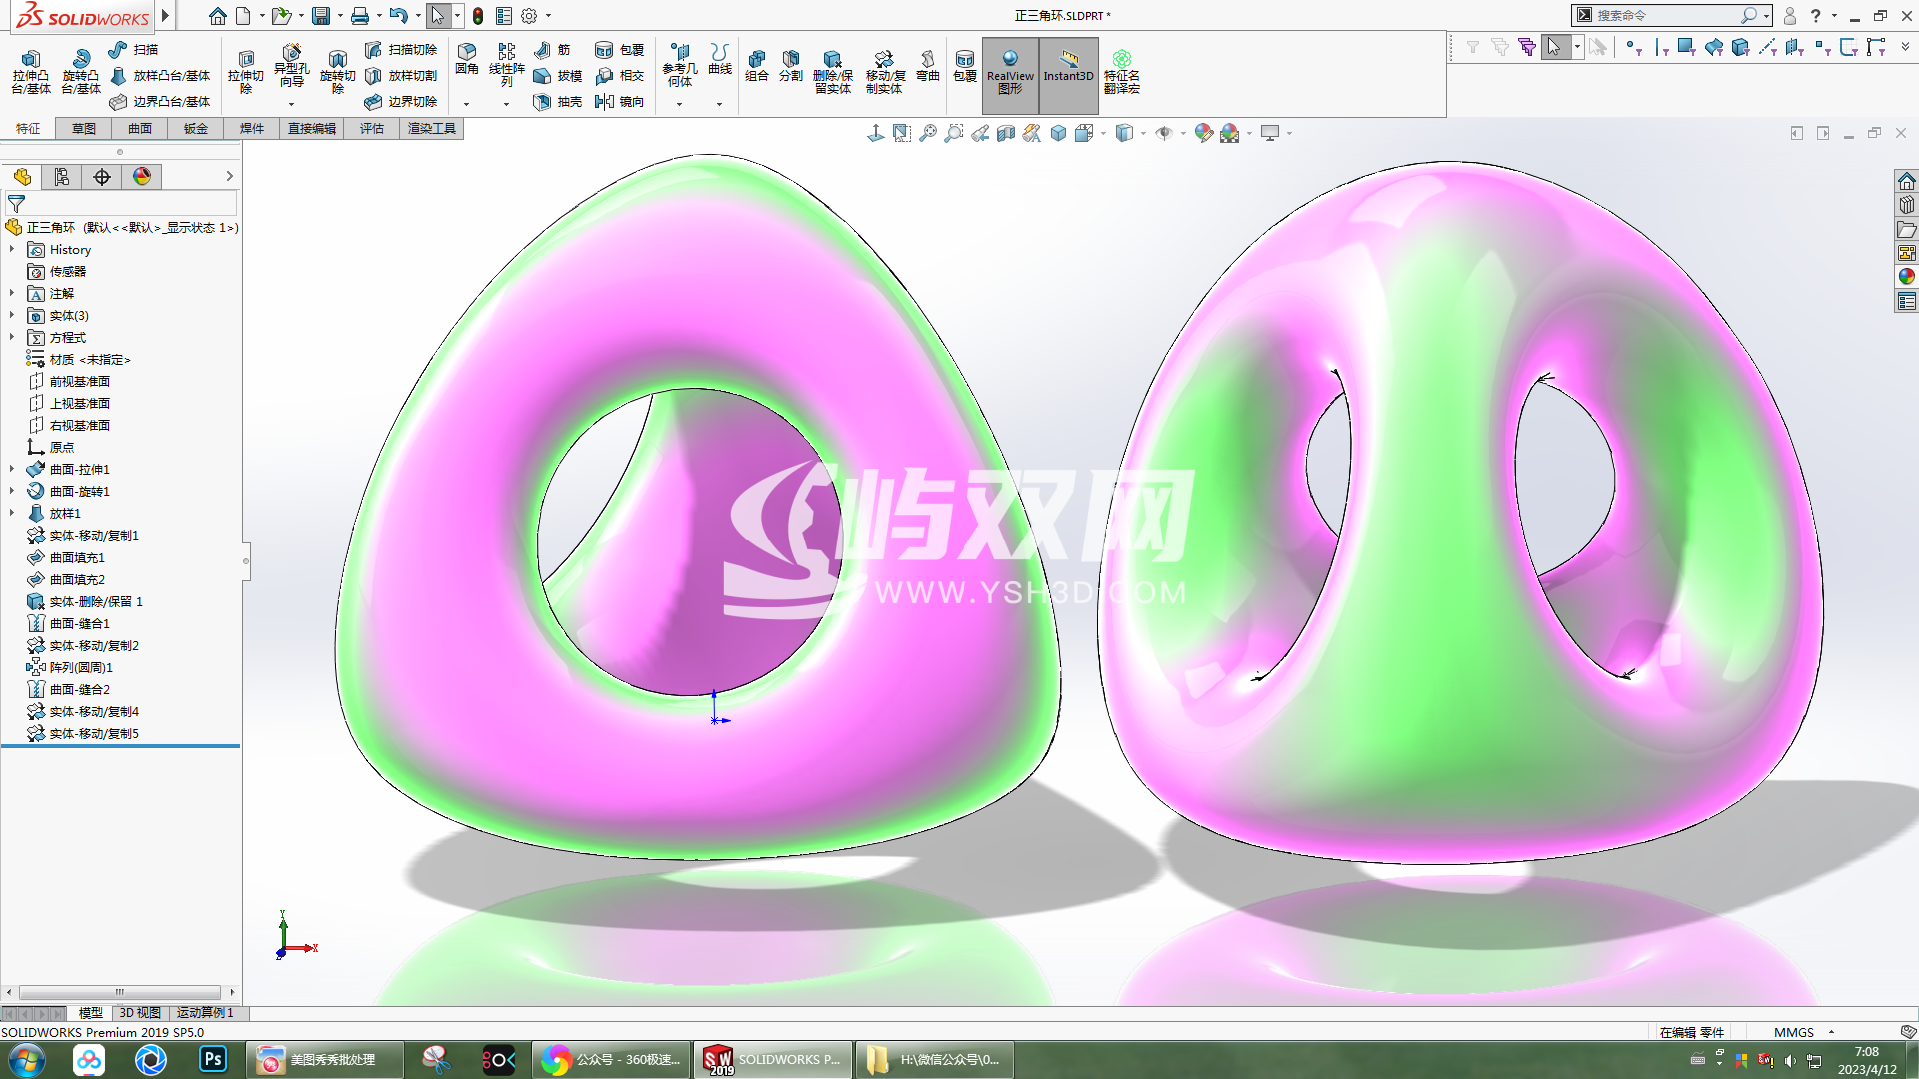Expand the 曲面-旋转1 feature

pyautogui.click(x=12, y=491)
